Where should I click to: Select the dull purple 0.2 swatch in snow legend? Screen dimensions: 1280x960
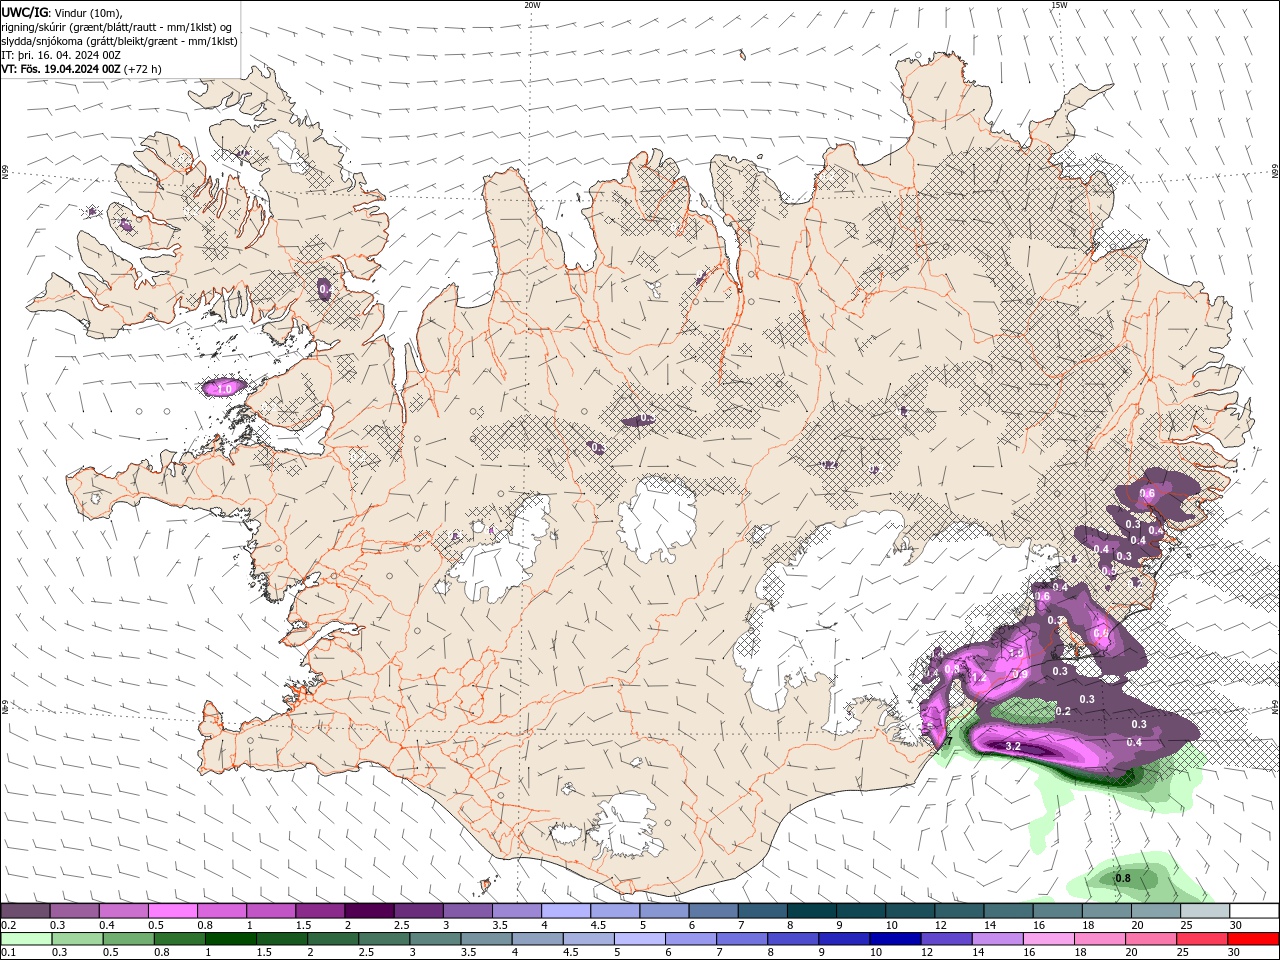(25, 911)
